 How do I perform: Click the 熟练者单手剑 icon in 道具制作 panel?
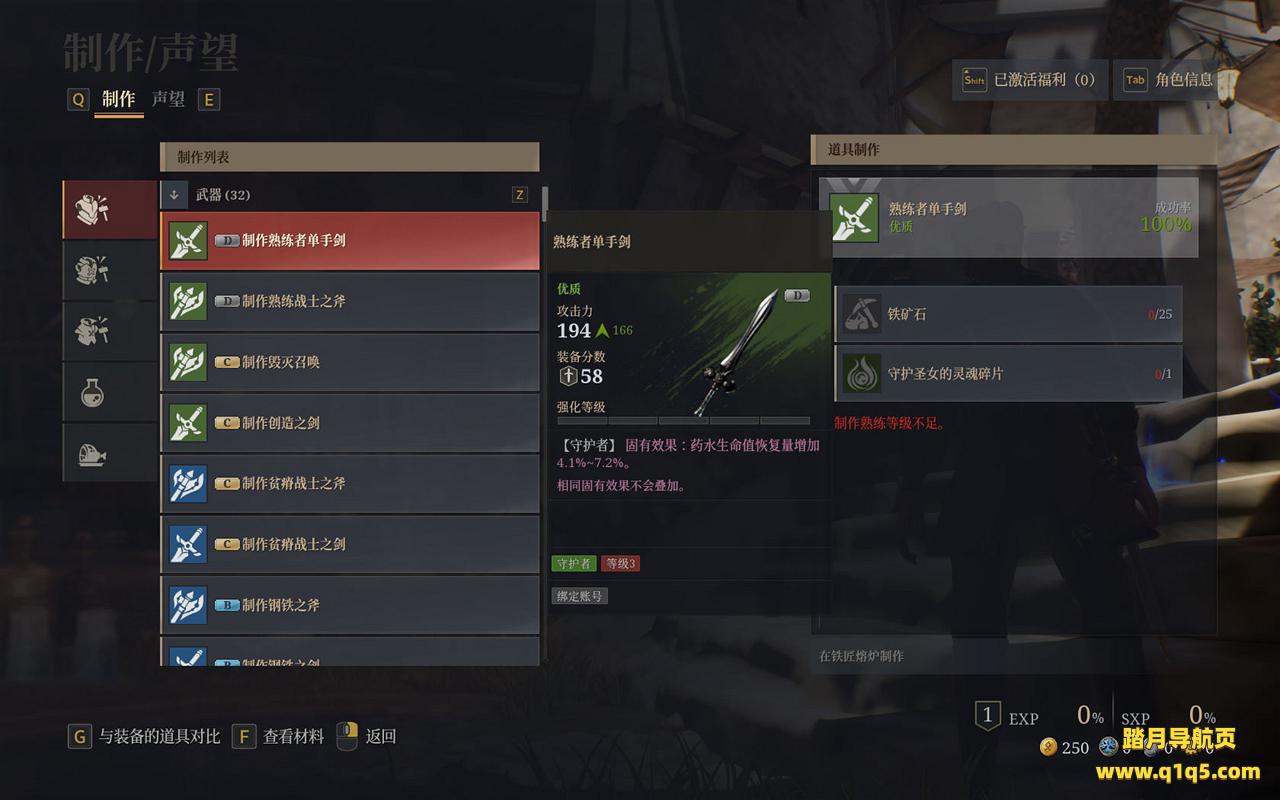(x=855, y=217)
